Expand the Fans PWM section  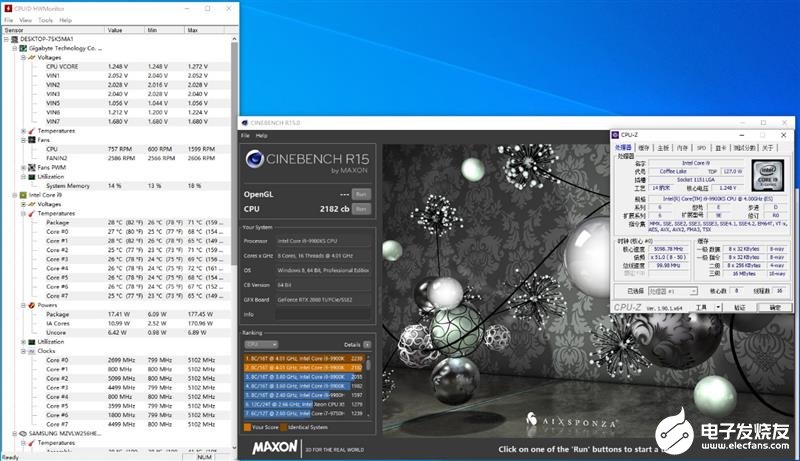(x=23, y=167)
